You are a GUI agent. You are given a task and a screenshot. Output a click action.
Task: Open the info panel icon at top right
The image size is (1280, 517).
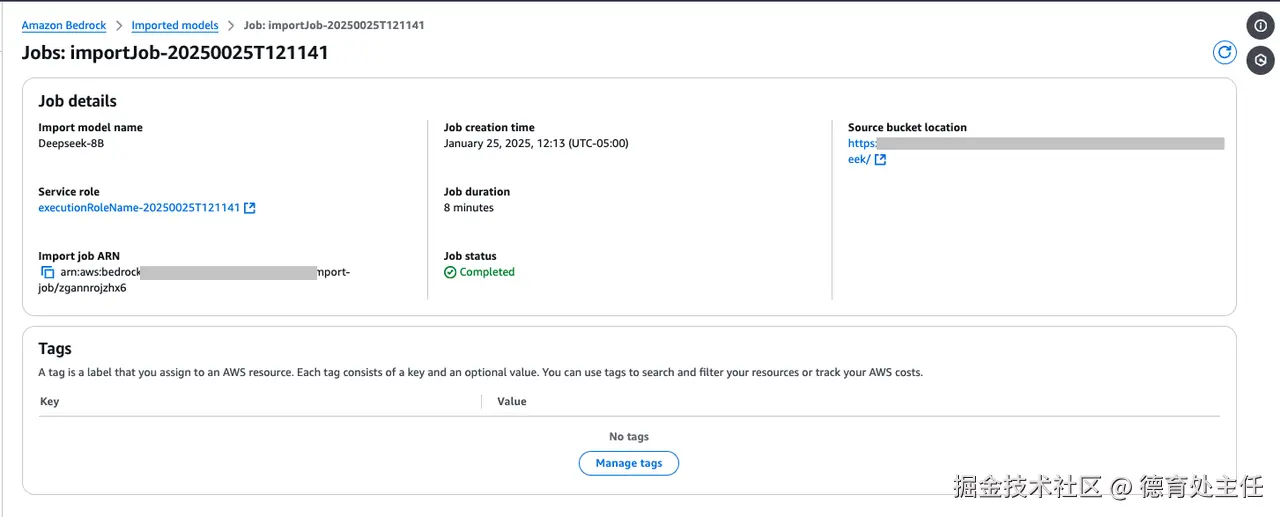point(1260,26)
